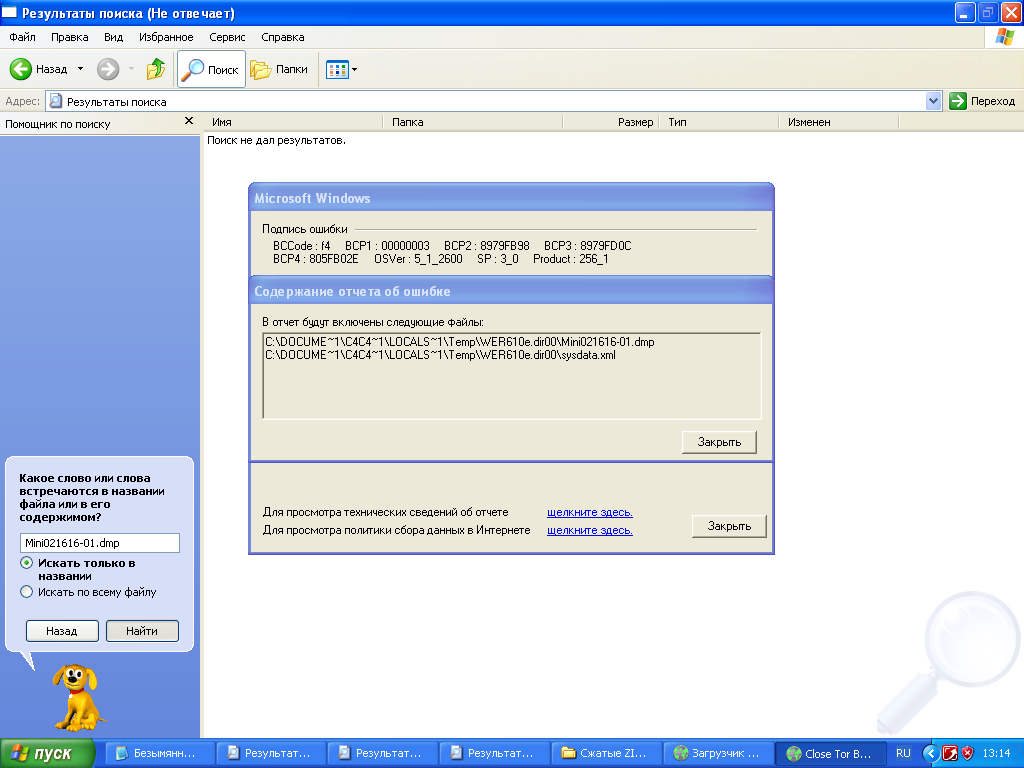Open the Сервис menu
Viewport: 1024px width, 768px height.
227,37
